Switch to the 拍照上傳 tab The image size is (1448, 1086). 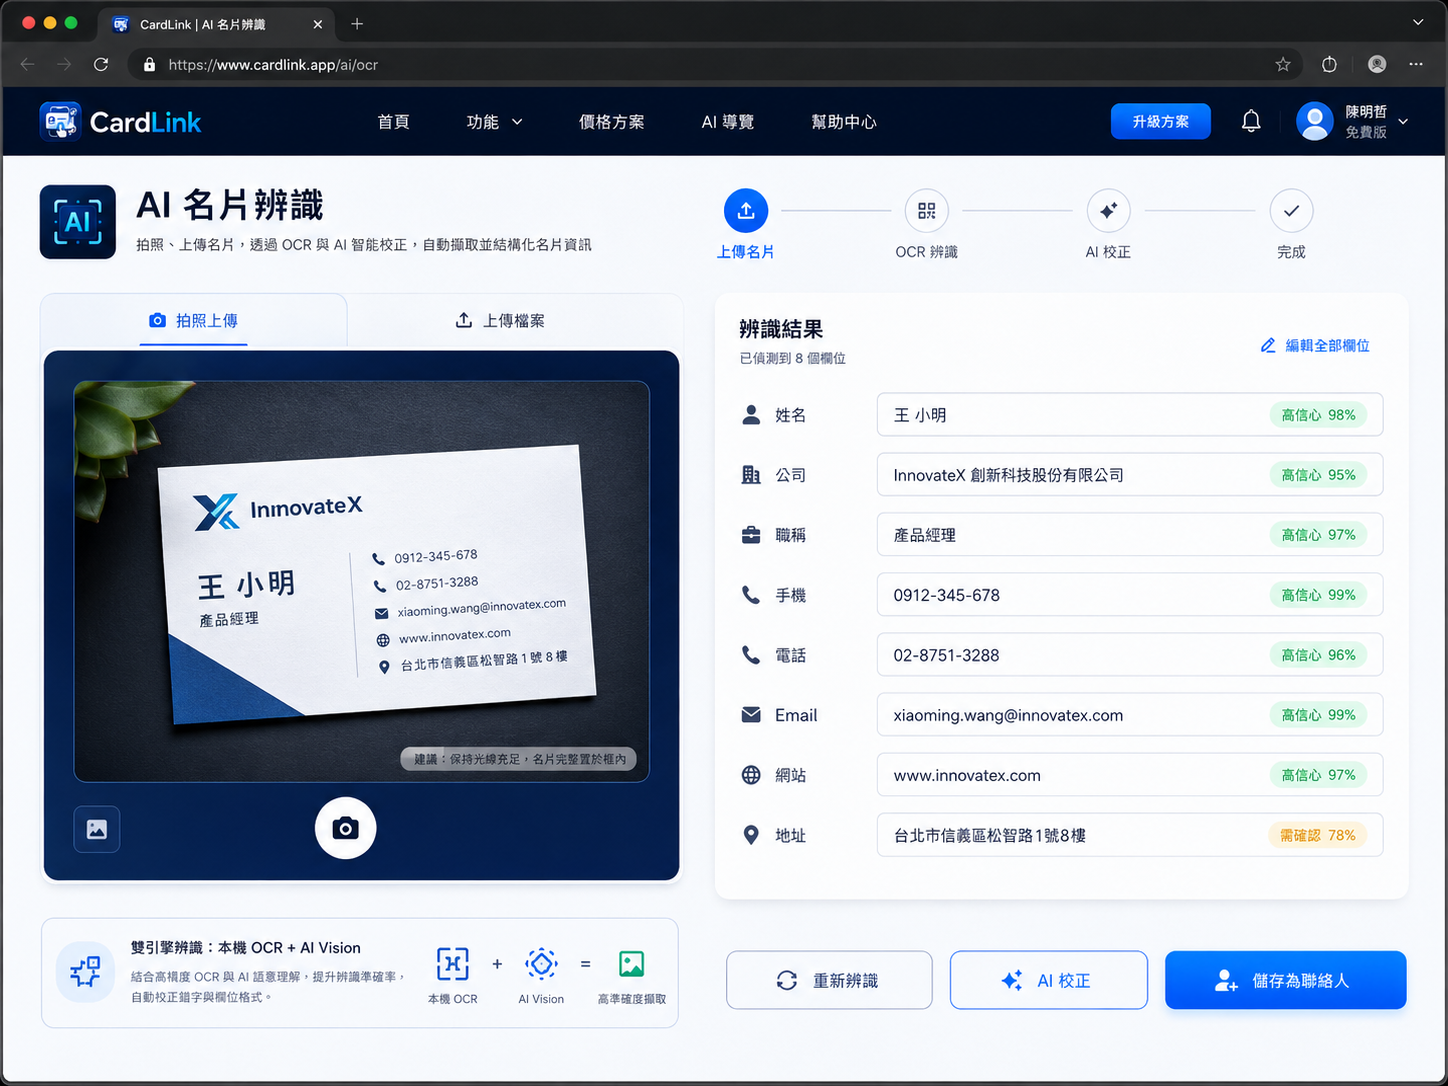[194, 321]
